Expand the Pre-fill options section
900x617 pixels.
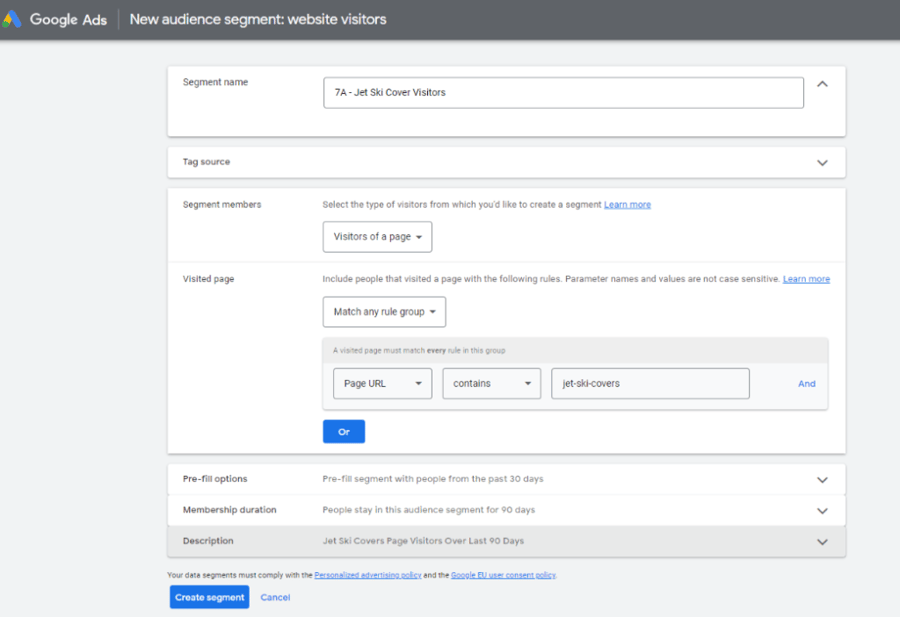point(822,479)
